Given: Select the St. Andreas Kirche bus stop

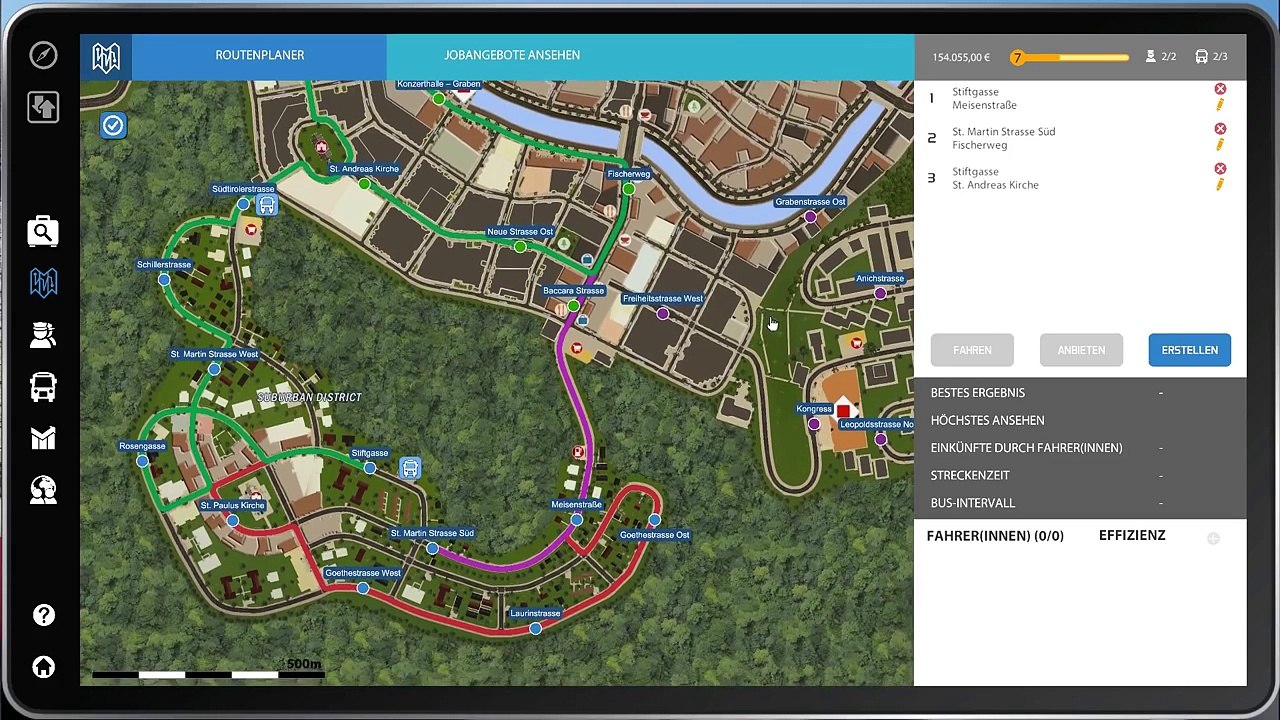Looking at the screenshot, I should [364, 184].
